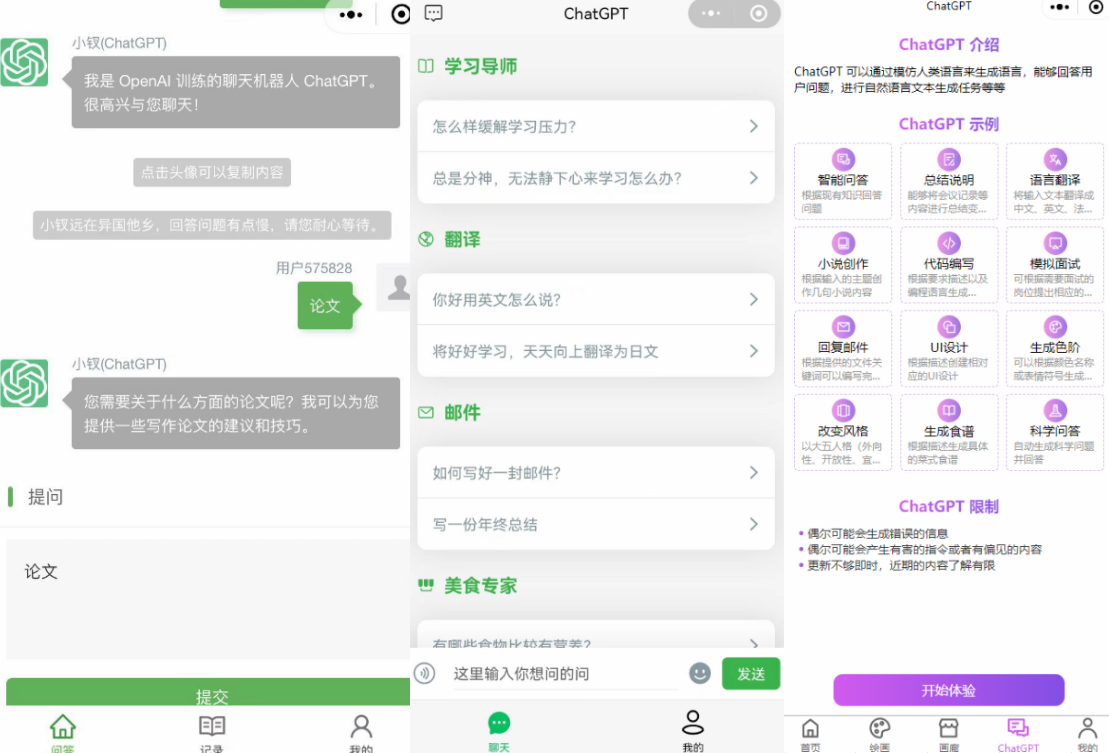Open the UI设计 example card

coord(948,348)
